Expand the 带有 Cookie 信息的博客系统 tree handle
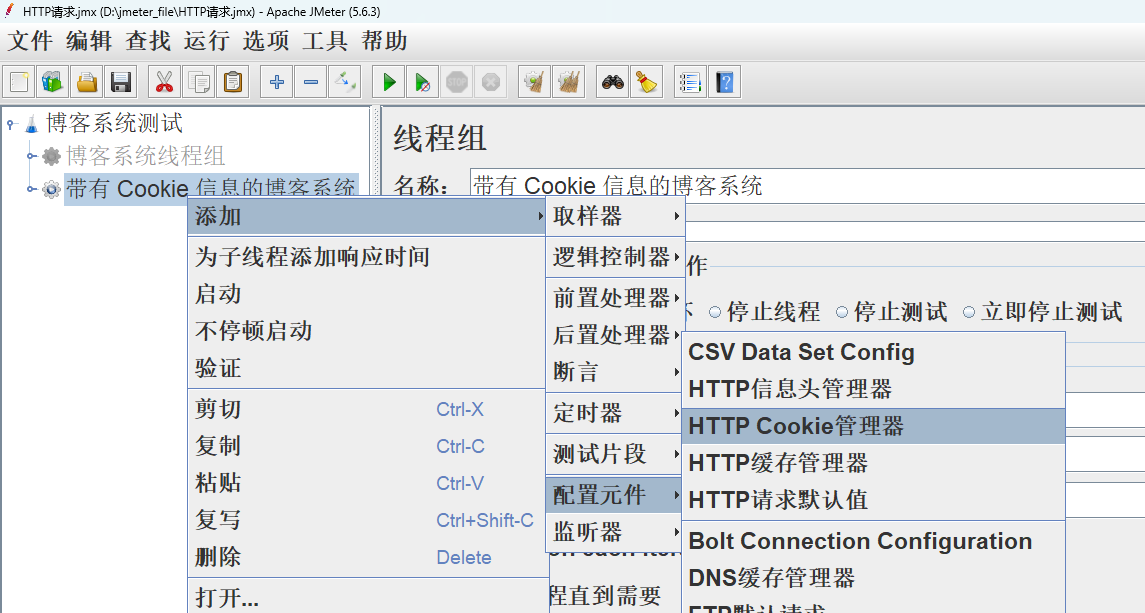The width and height of the screenshot is (1145, 613). click(x=31, y=189)
